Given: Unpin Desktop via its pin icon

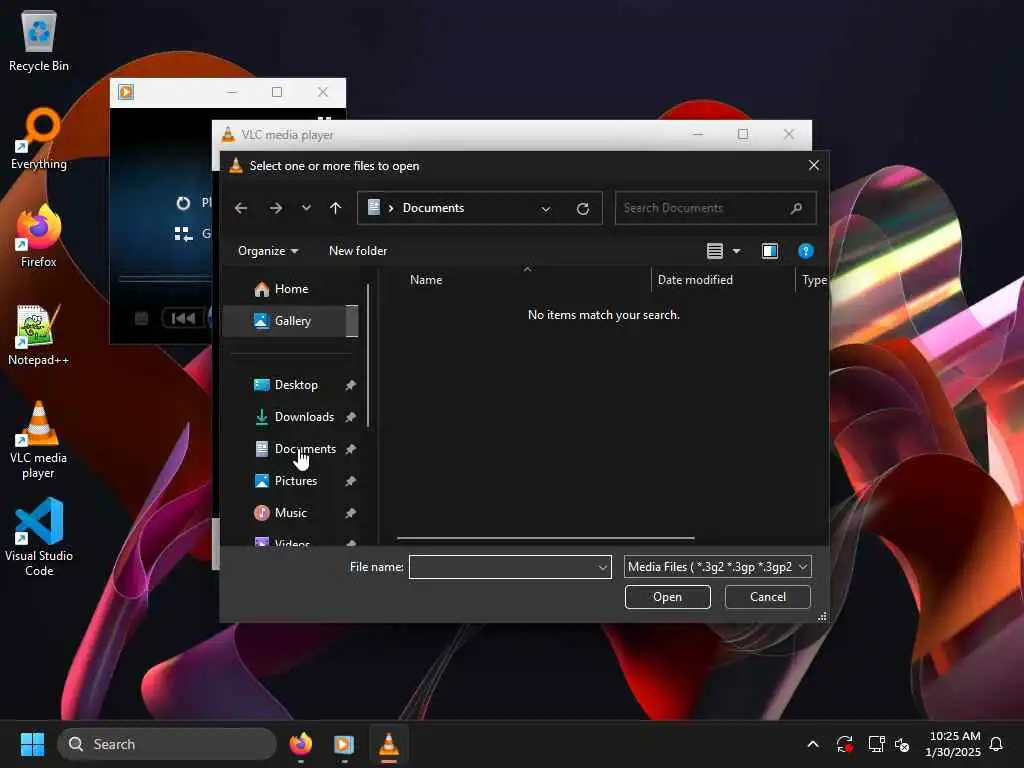Looking at the screenshot, I should pos(350,385).
